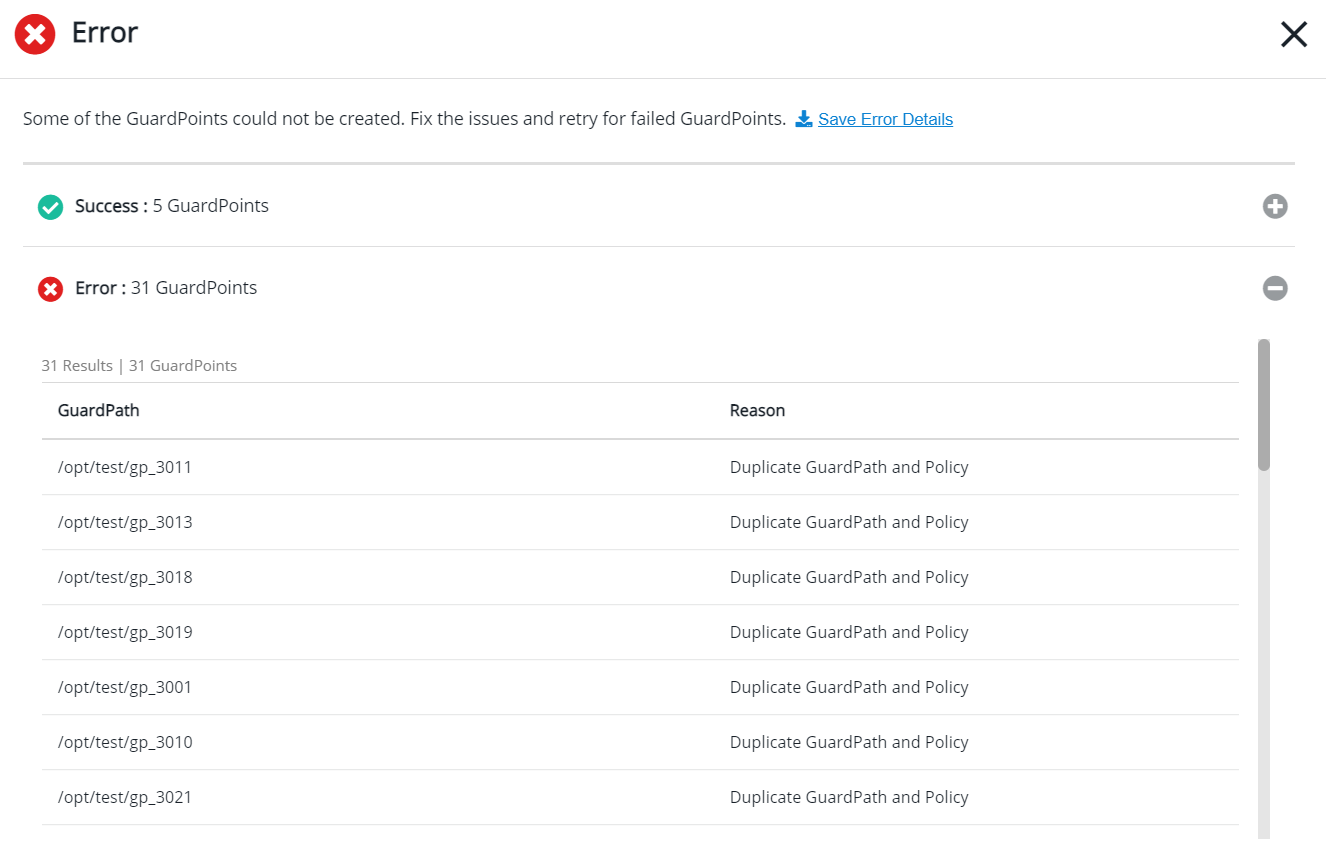Select the /opt/test/gp_3011 row
Image resolution: width=1326 pixels, height=848 pixels.
click(x=125, y=467)
